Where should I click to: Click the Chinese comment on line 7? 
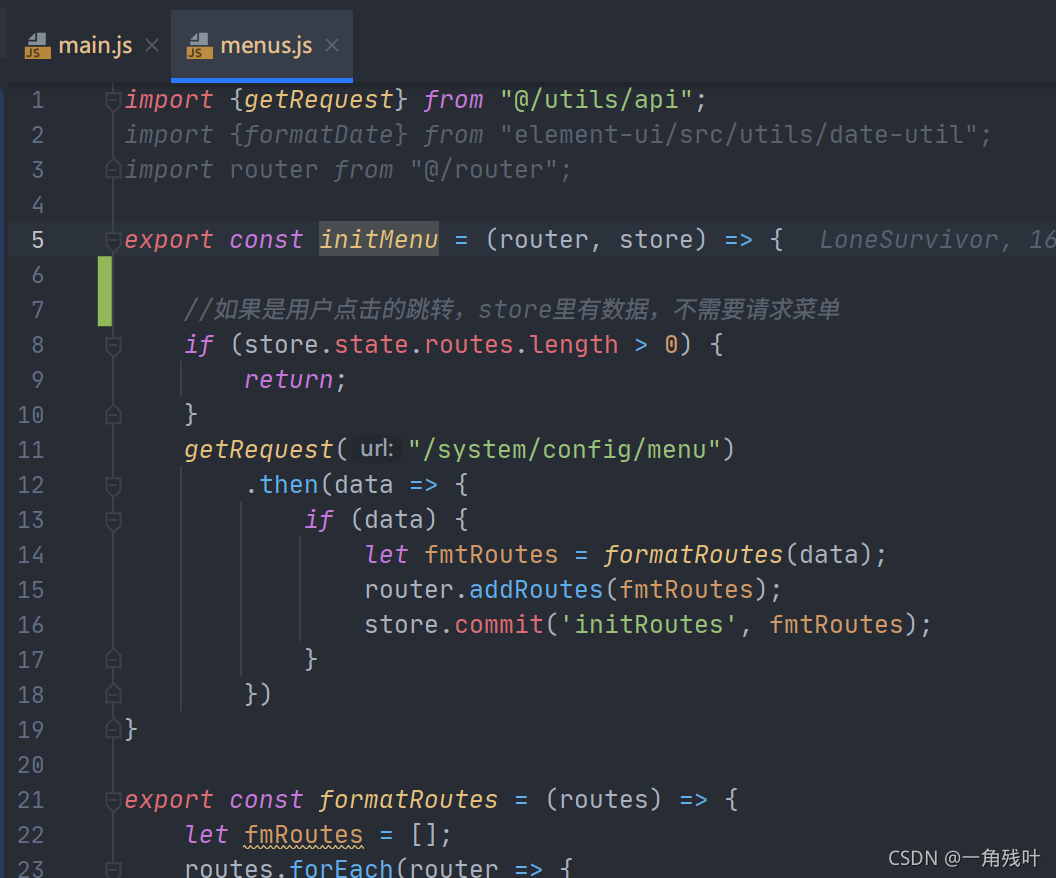512,310
